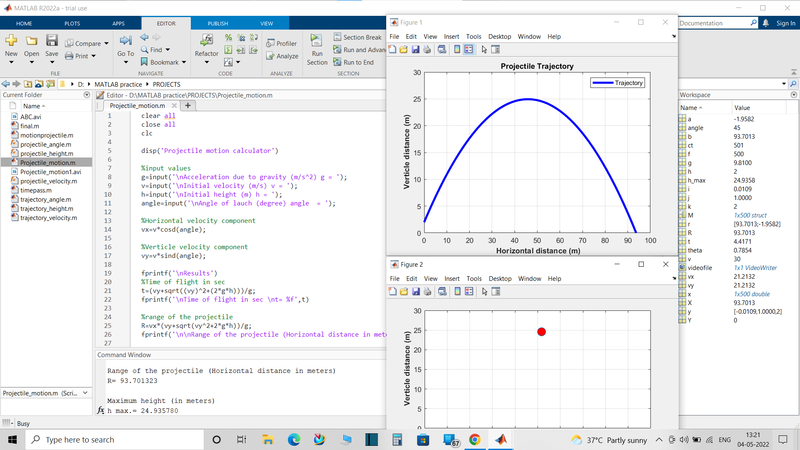Click Save Figure icon in Figure 2 toolbar

click(x=416, y=291)
